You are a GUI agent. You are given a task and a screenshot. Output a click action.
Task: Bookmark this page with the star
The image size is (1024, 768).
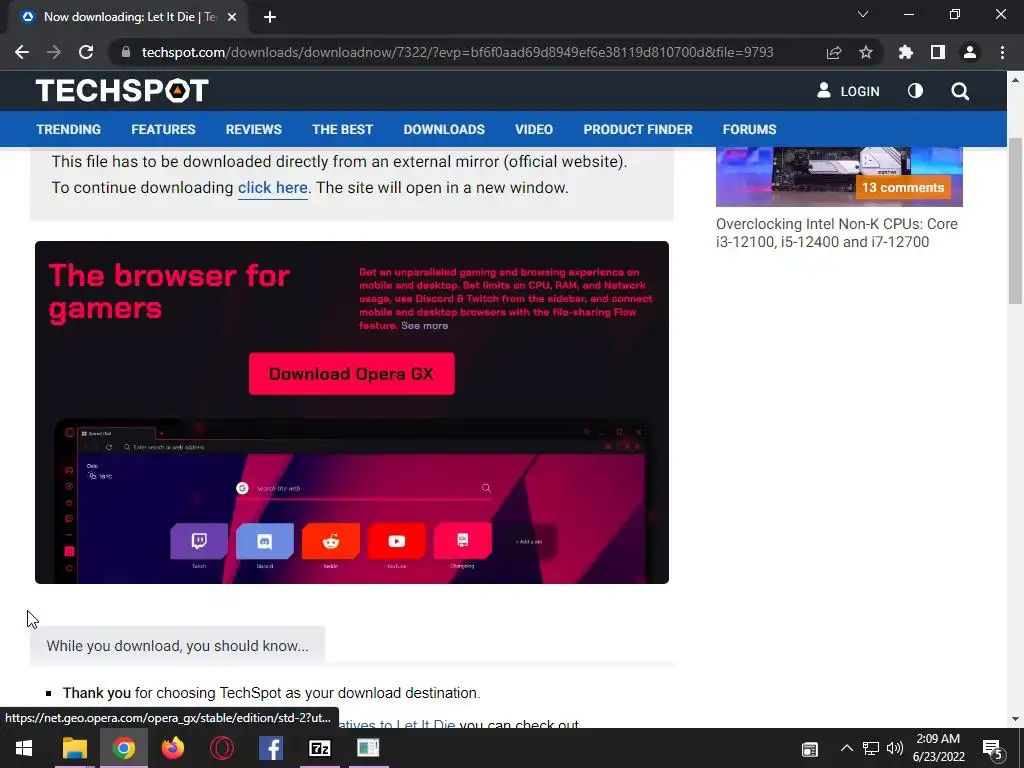tap(866, 52)
